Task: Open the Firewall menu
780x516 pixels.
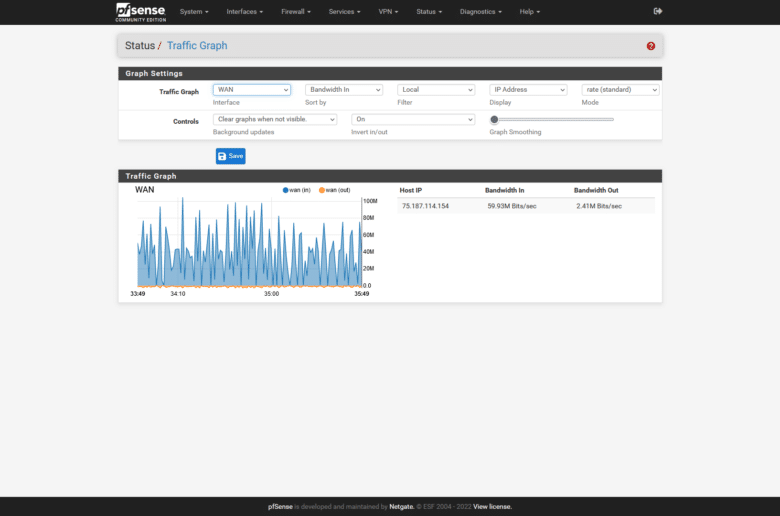Action: (x=295, y=11)
